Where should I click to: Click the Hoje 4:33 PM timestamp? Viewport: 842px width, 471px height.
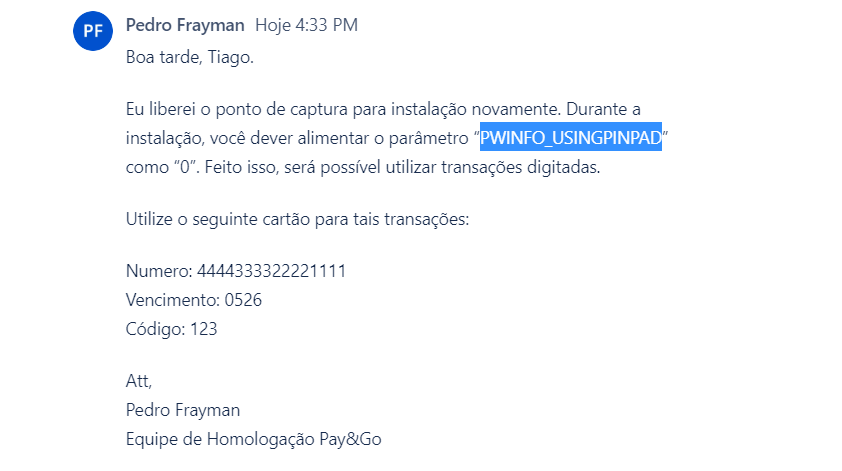coord(306,25)
